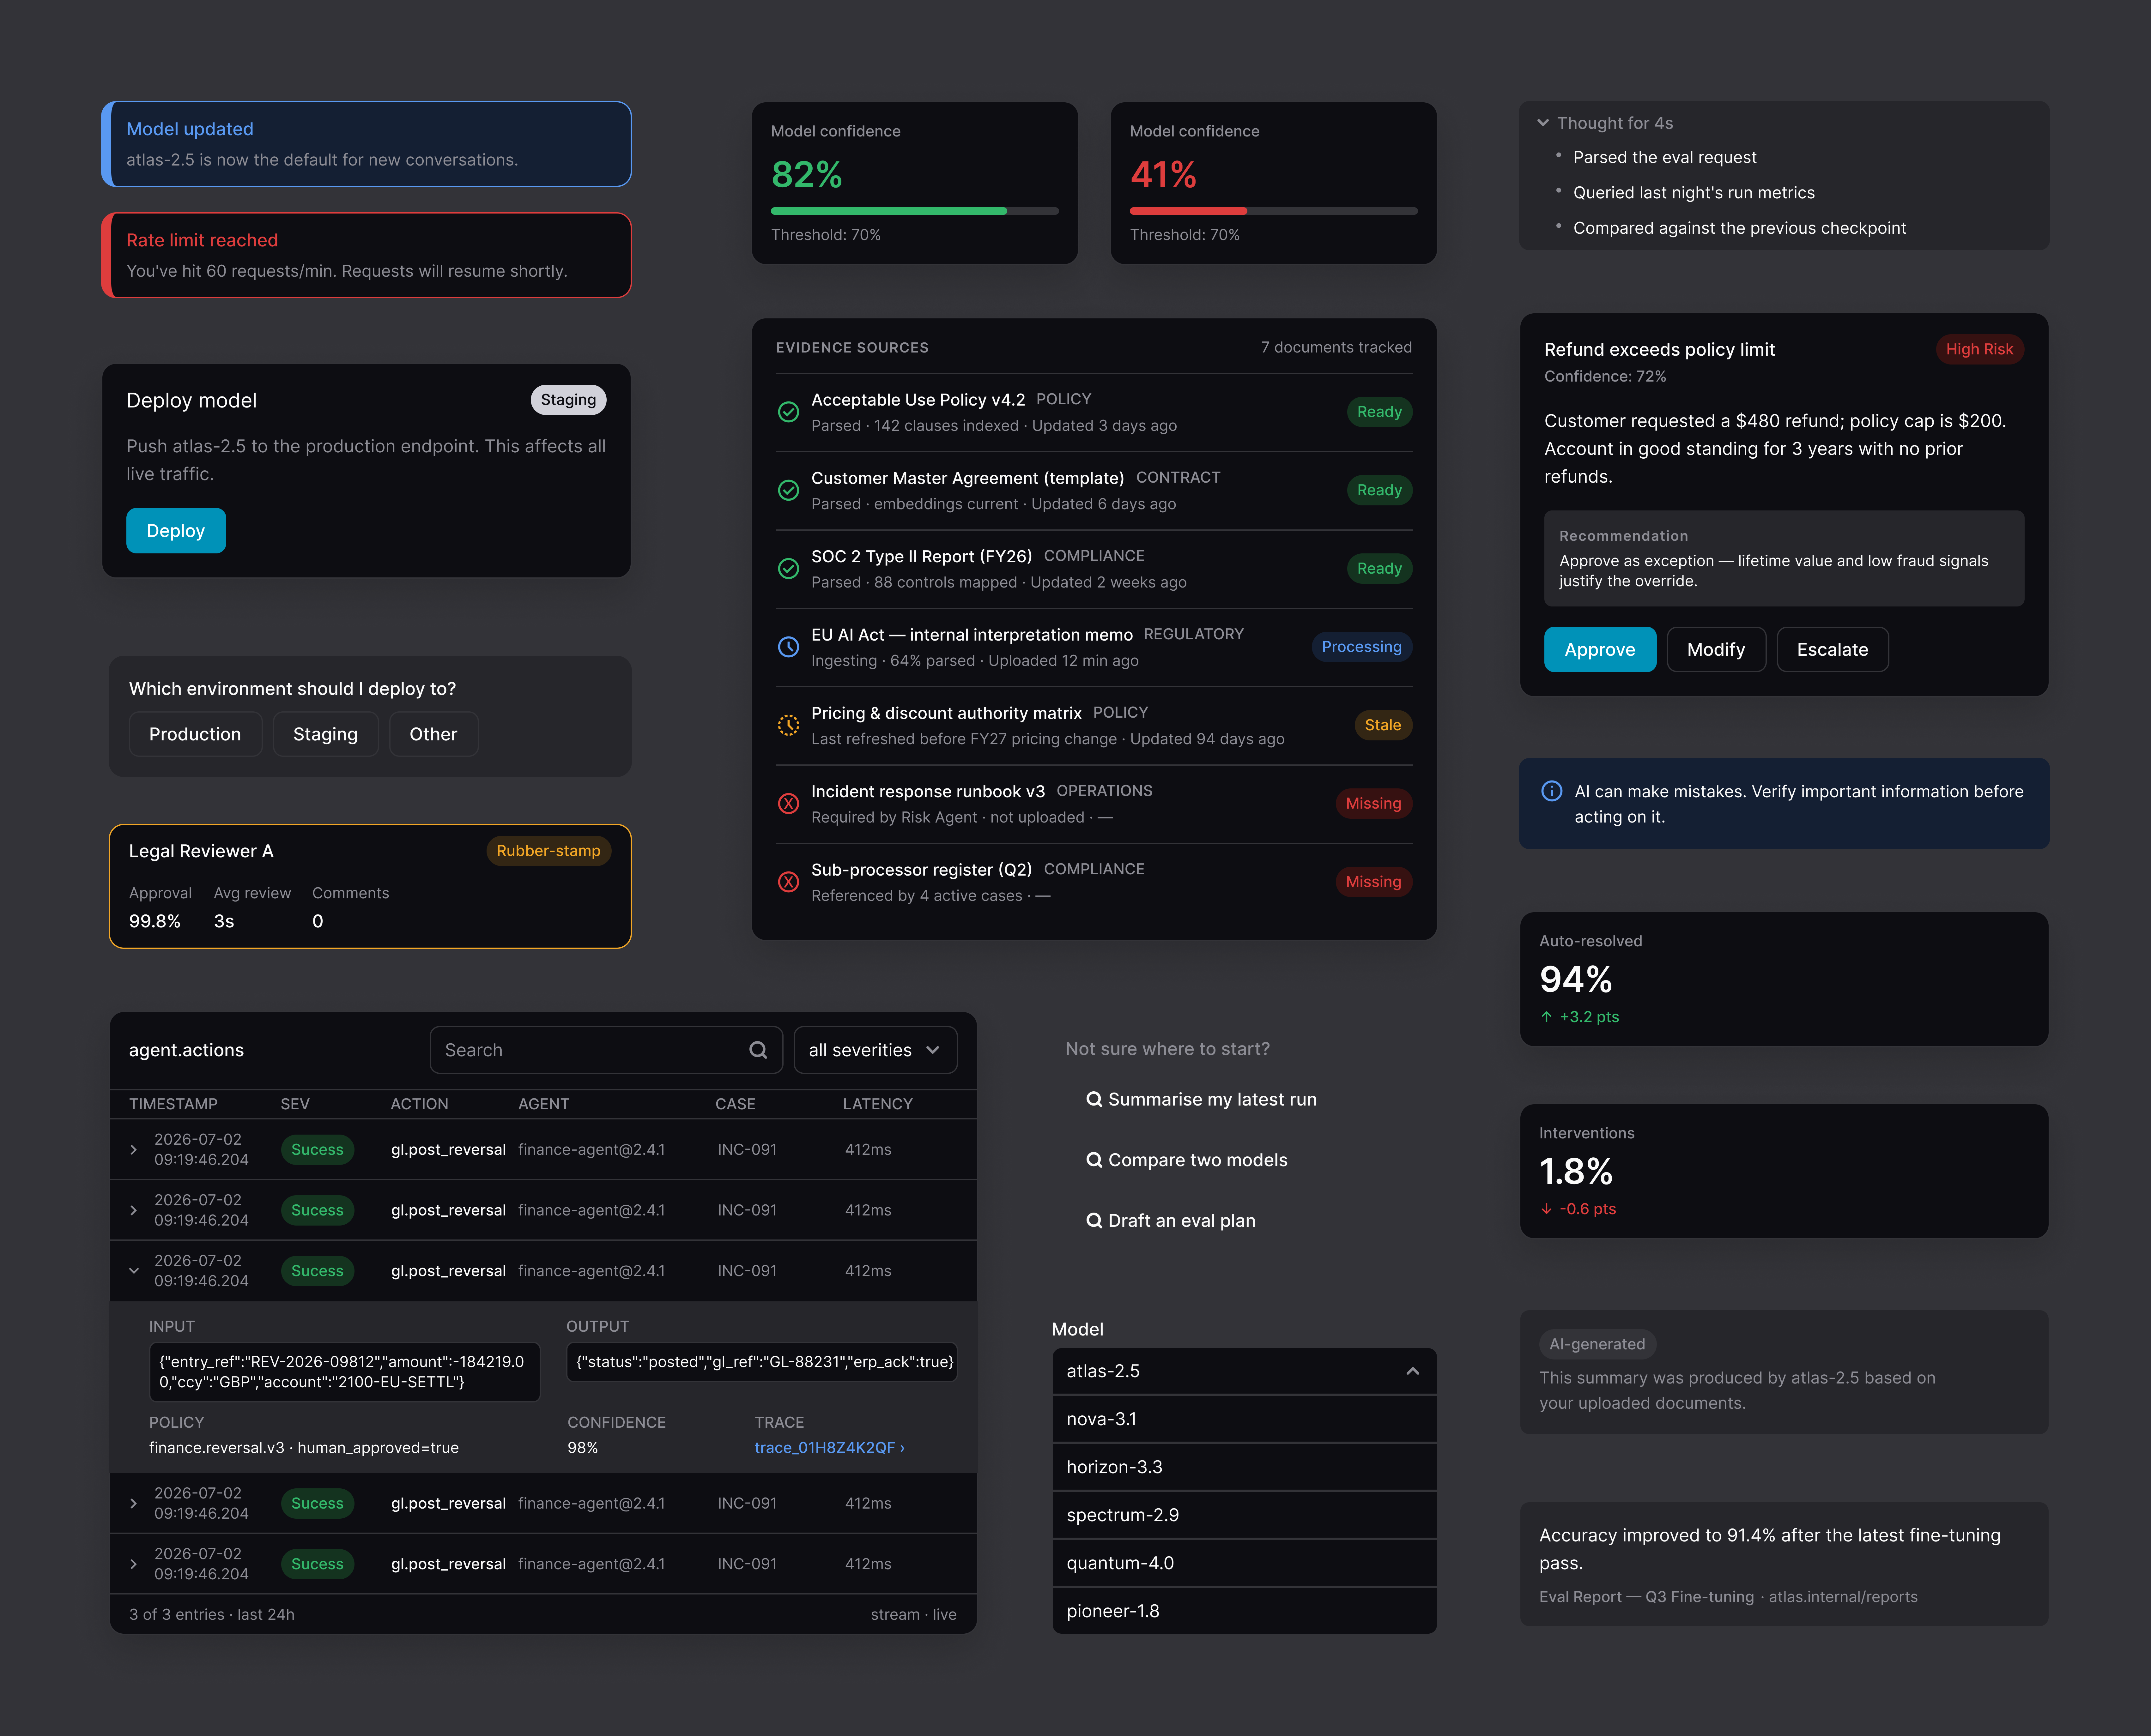
Task: Open the trace_01H8Z4K2QF link
Action: click(x=829, y=1448)
